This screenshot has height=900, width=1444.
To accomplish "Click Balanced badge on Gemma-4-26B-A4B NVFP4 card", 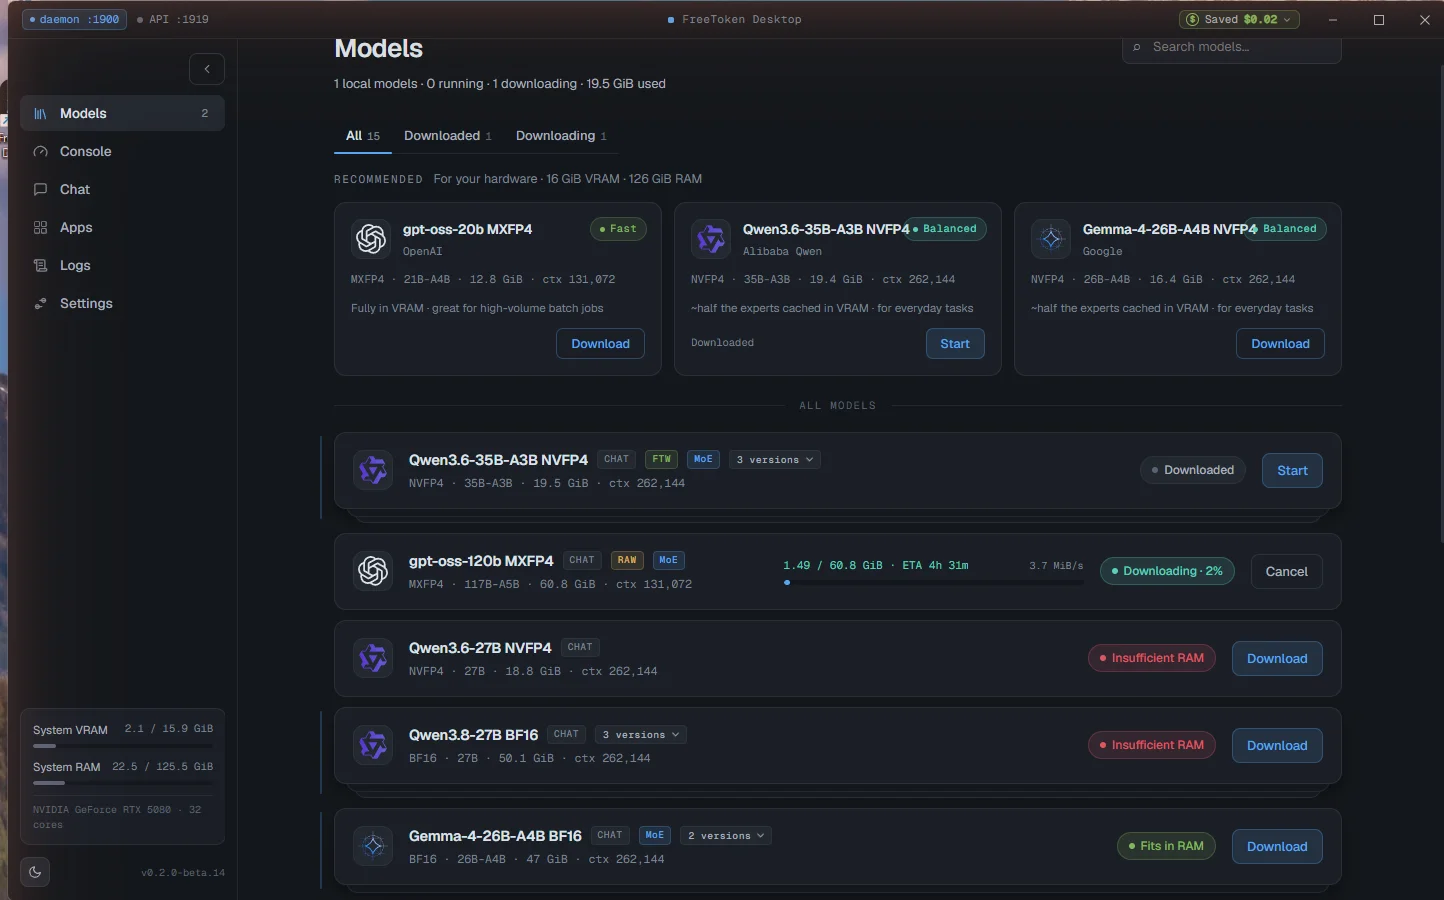I will (1285, 229).
